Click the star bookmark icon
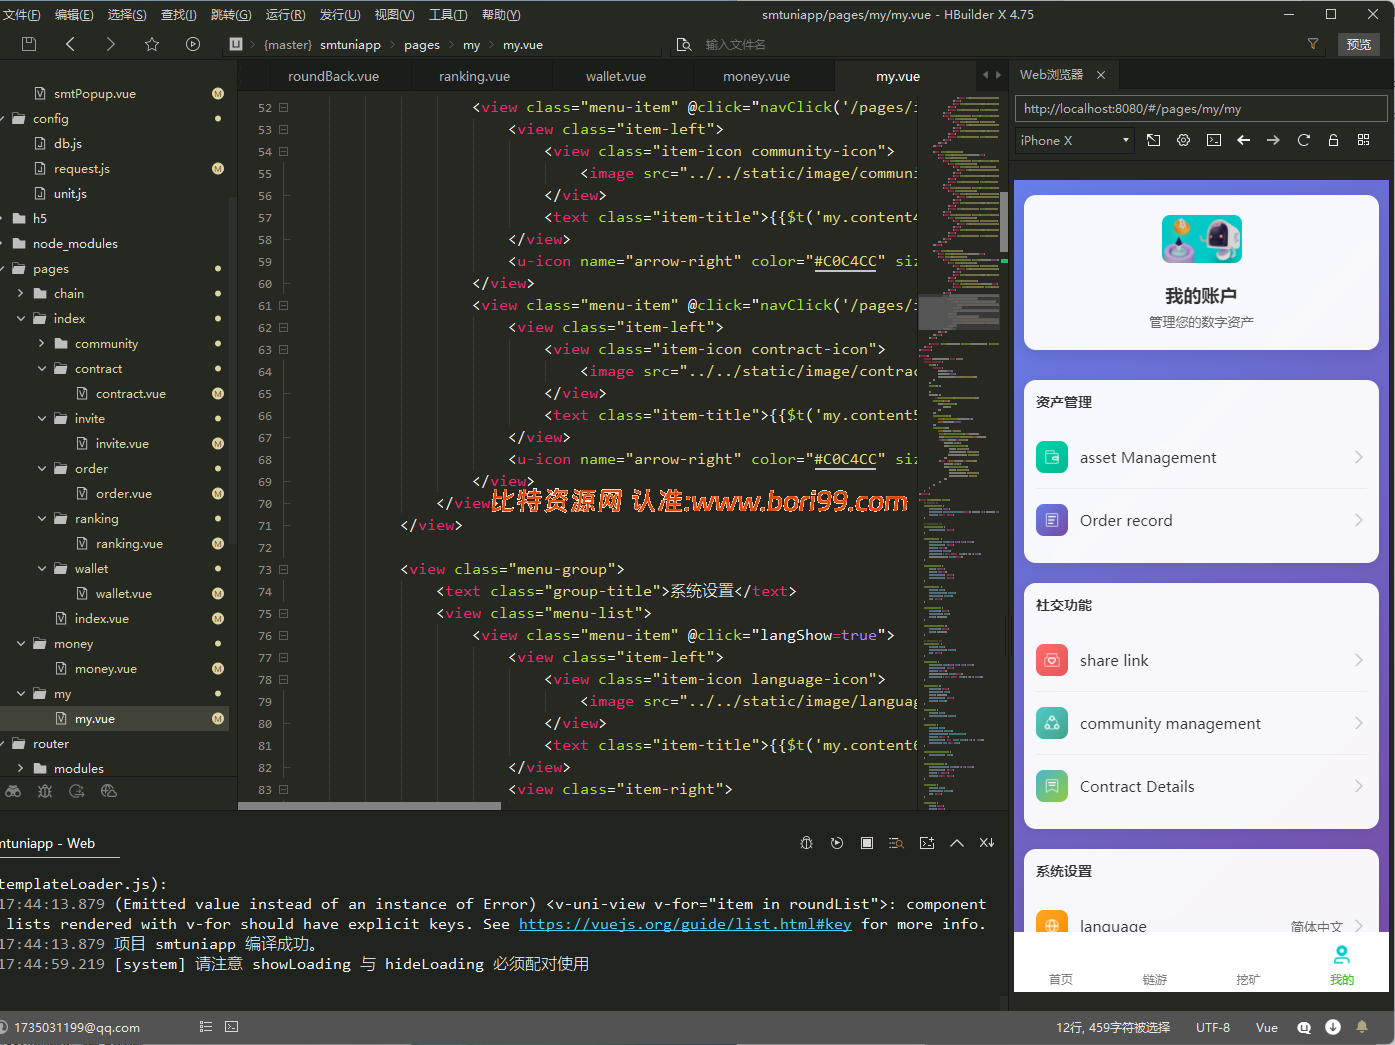This screenshot has width=1395, height=1045. point(152,44)
